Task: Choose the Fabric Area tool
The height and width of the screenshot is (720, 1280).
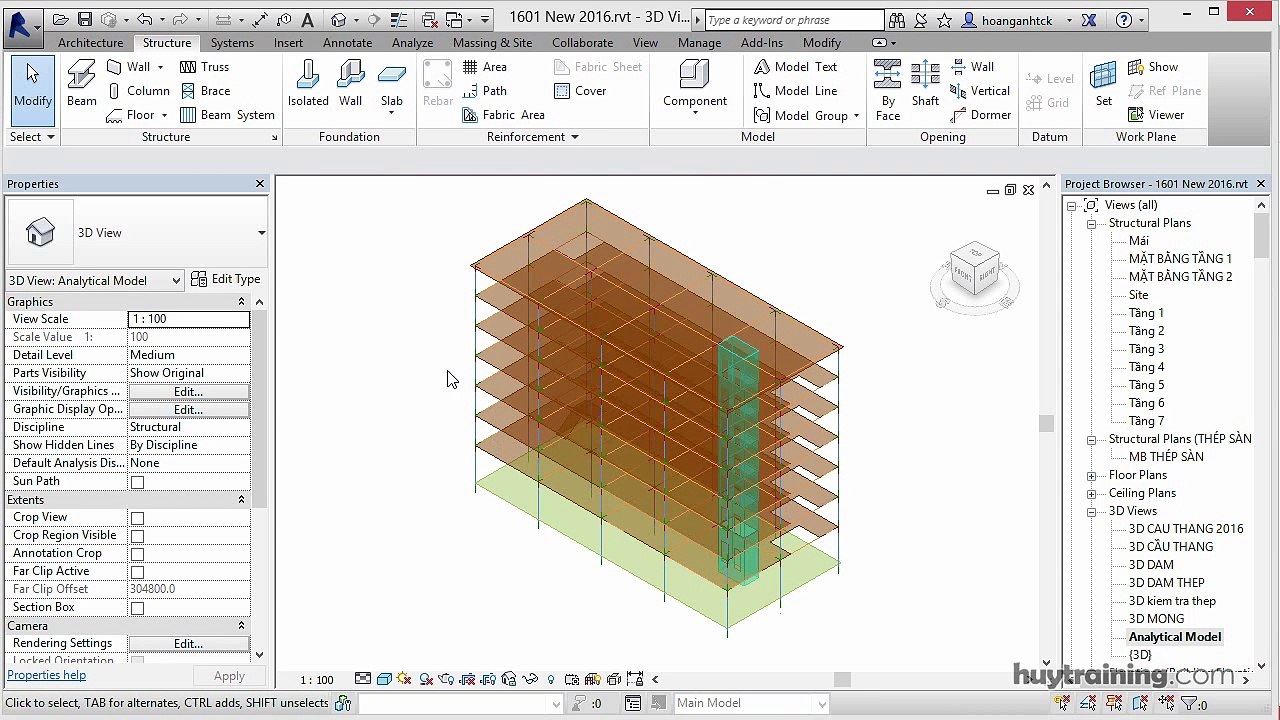Action: 503,115
